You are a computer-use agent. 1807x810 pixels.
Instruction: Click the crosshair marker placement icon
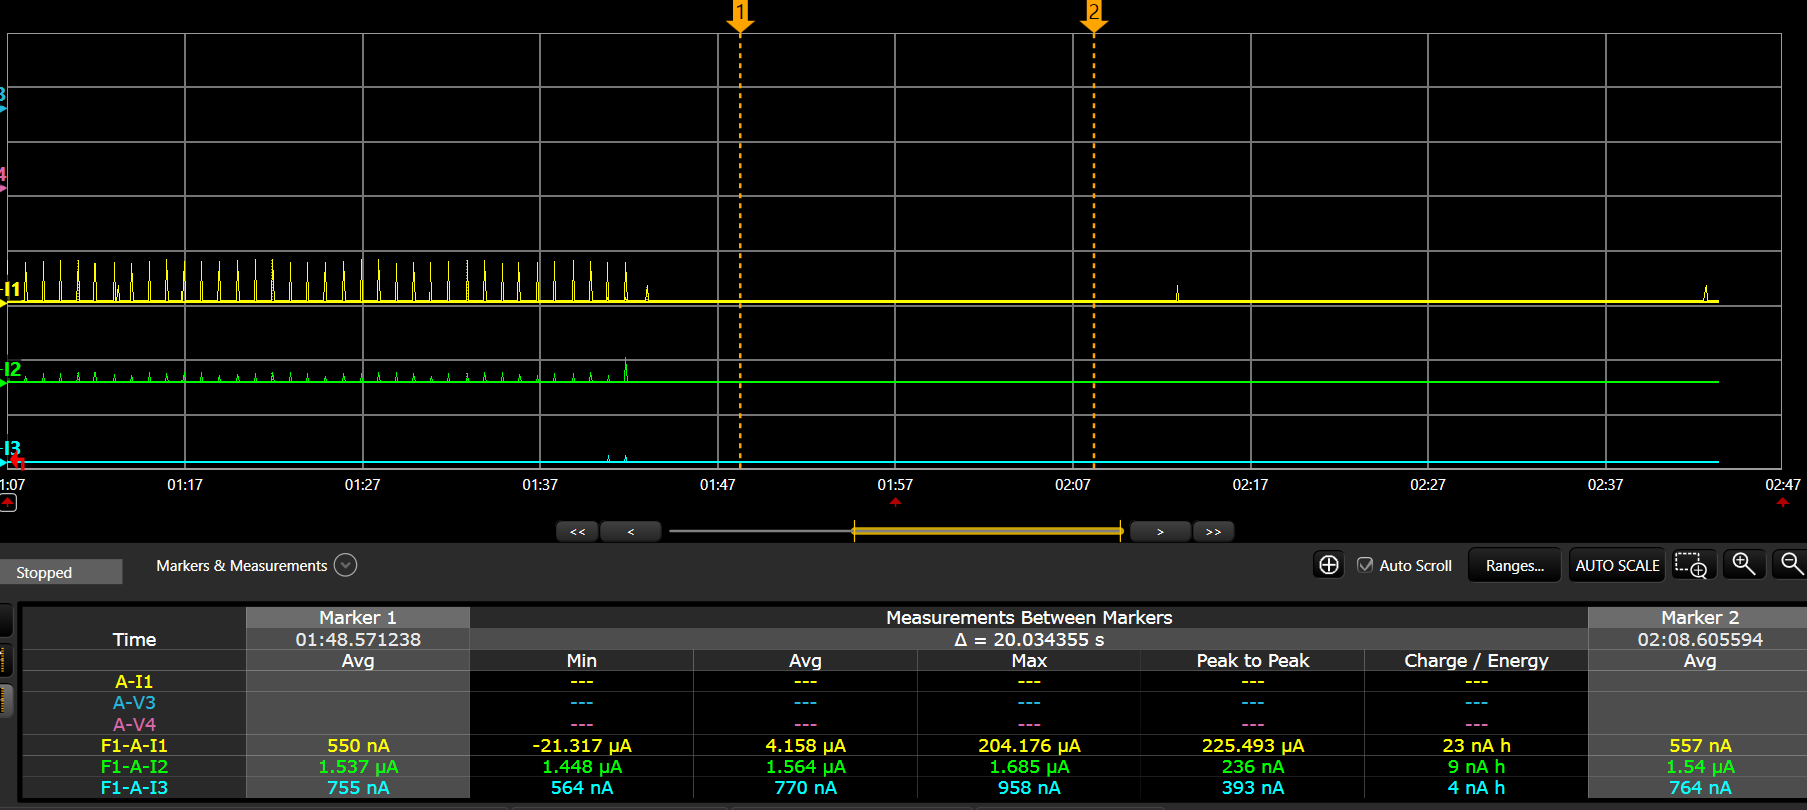coord(1328,565)
